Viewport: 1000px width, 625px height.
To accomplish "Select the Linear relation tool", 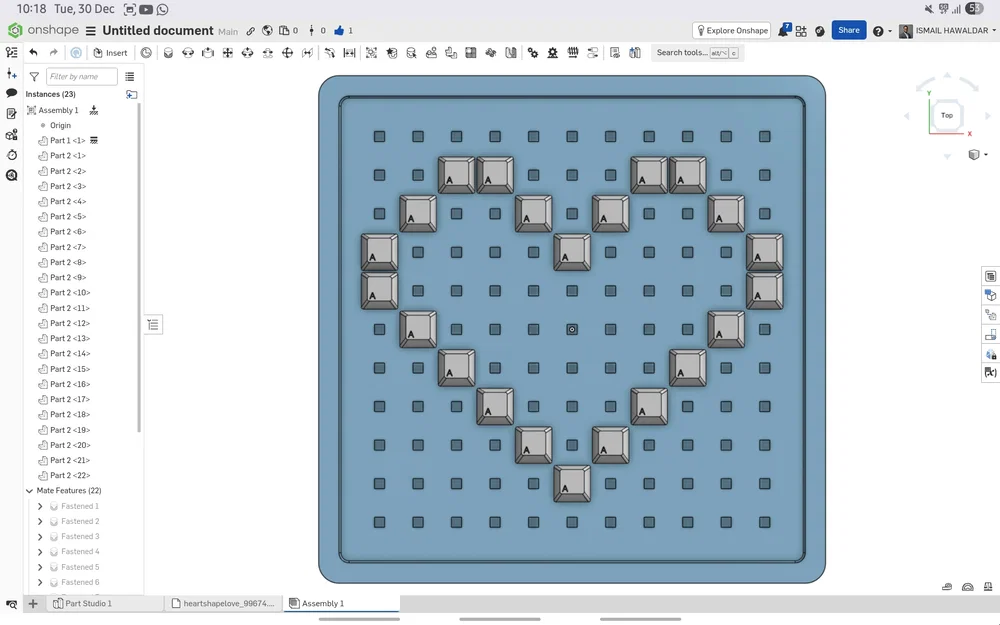I will (x=592, y=53).
